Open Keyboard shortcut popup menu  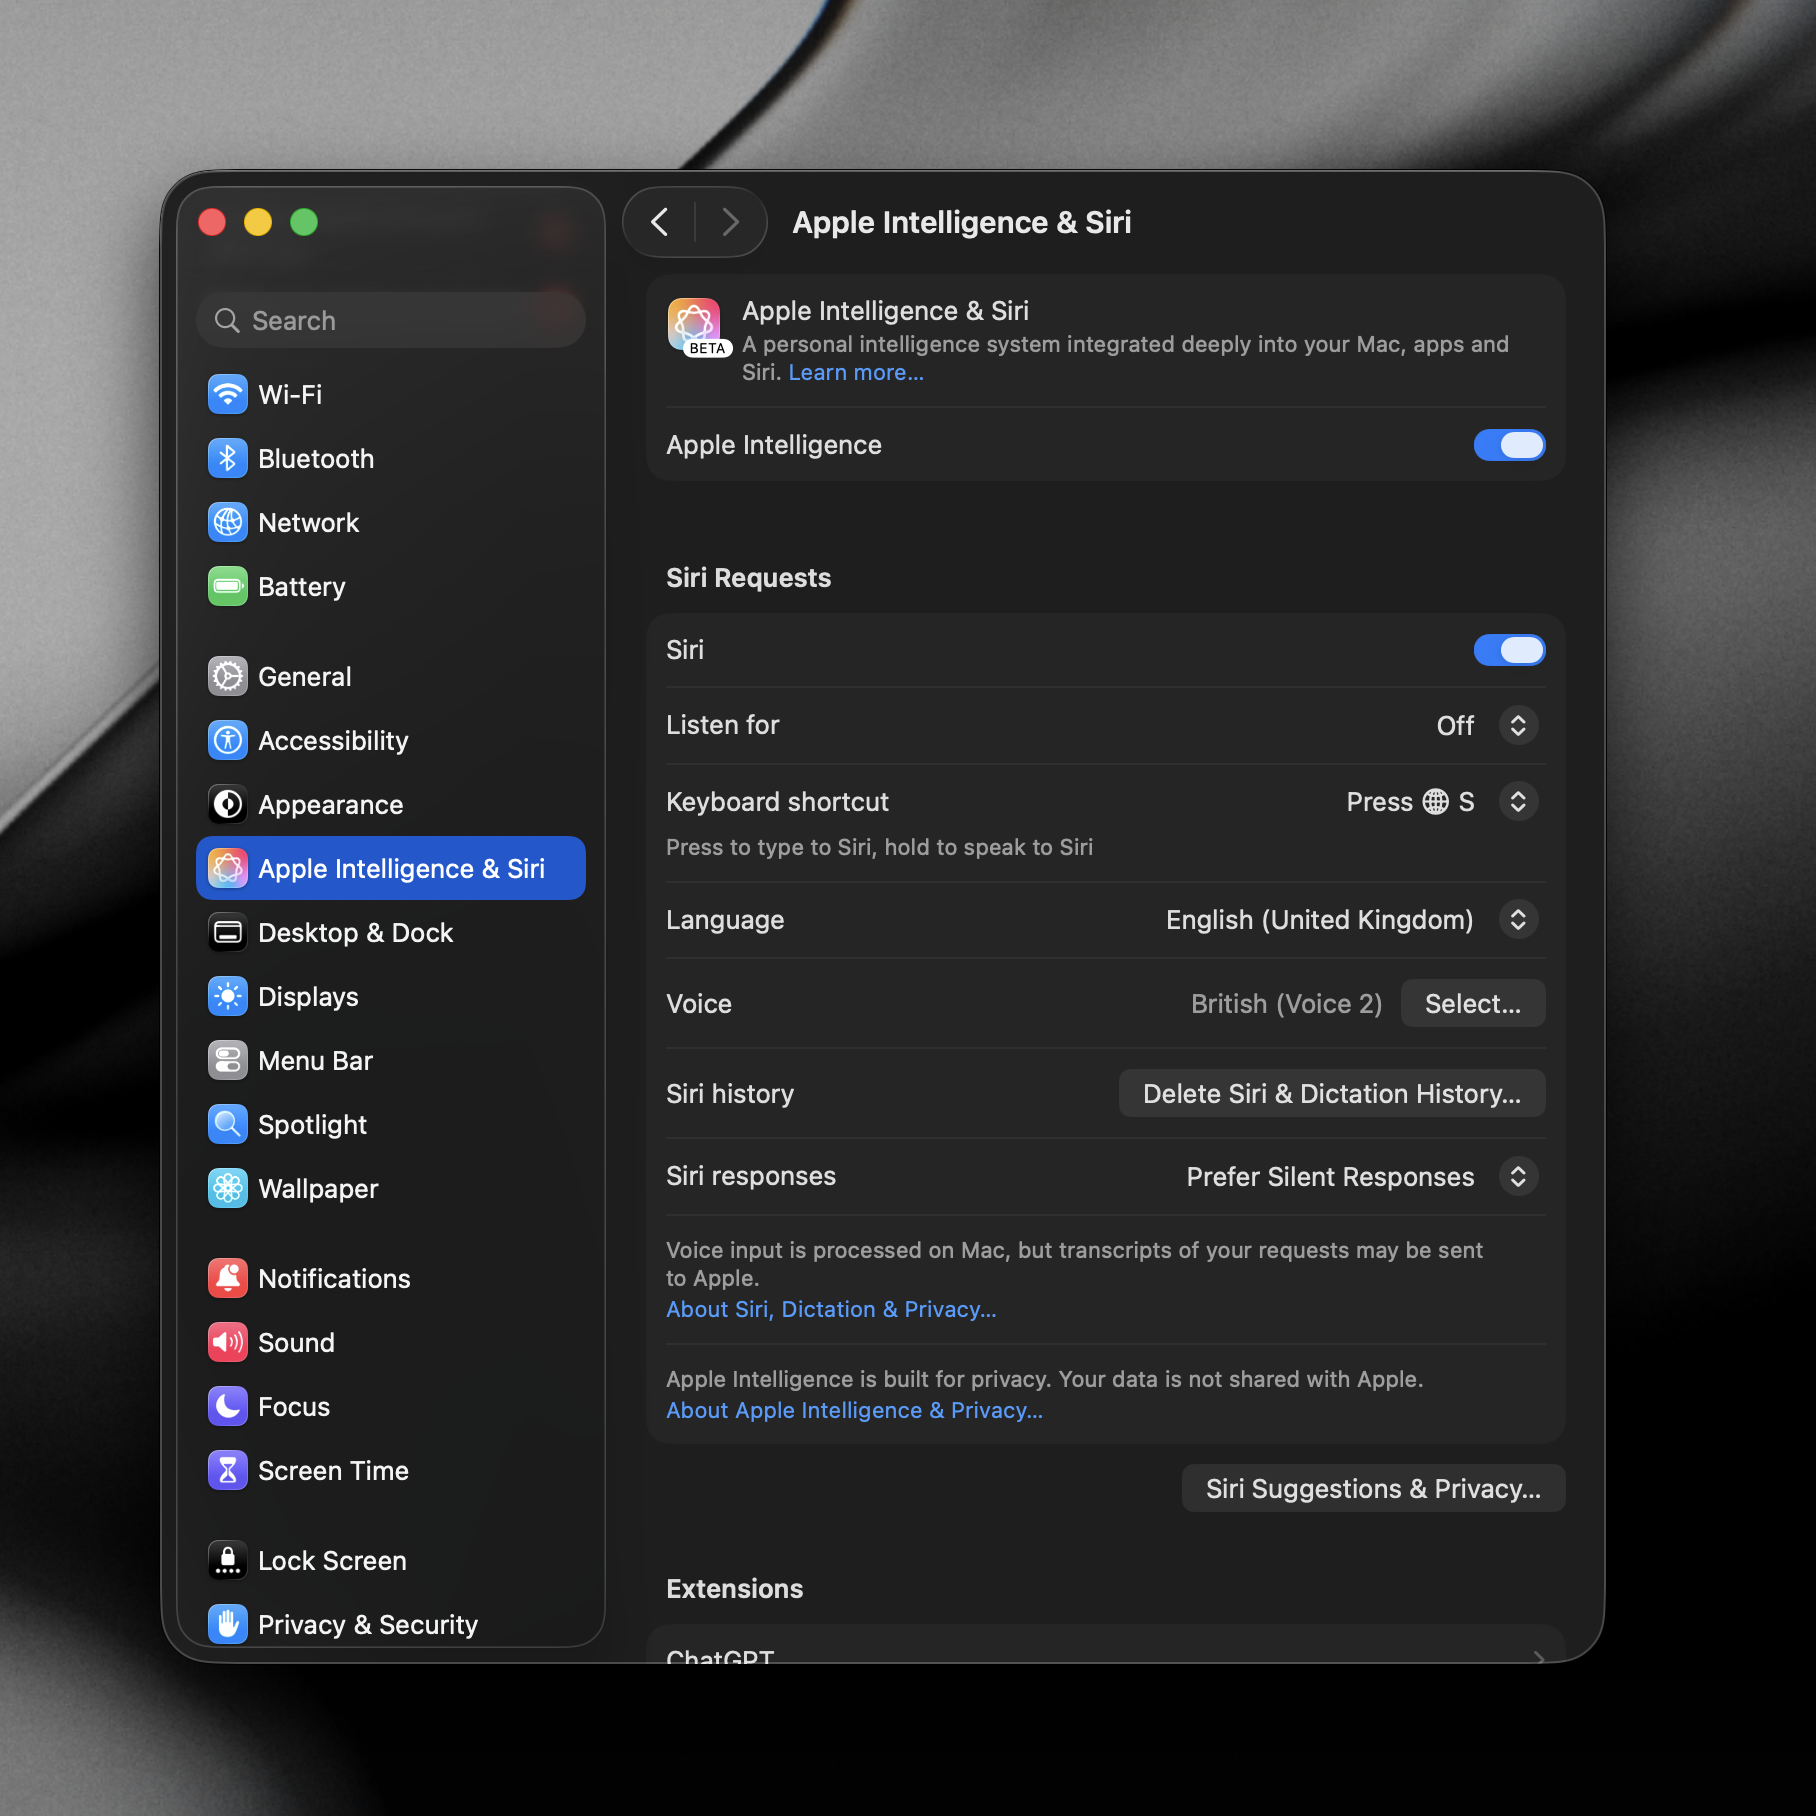coord(1518,802)
